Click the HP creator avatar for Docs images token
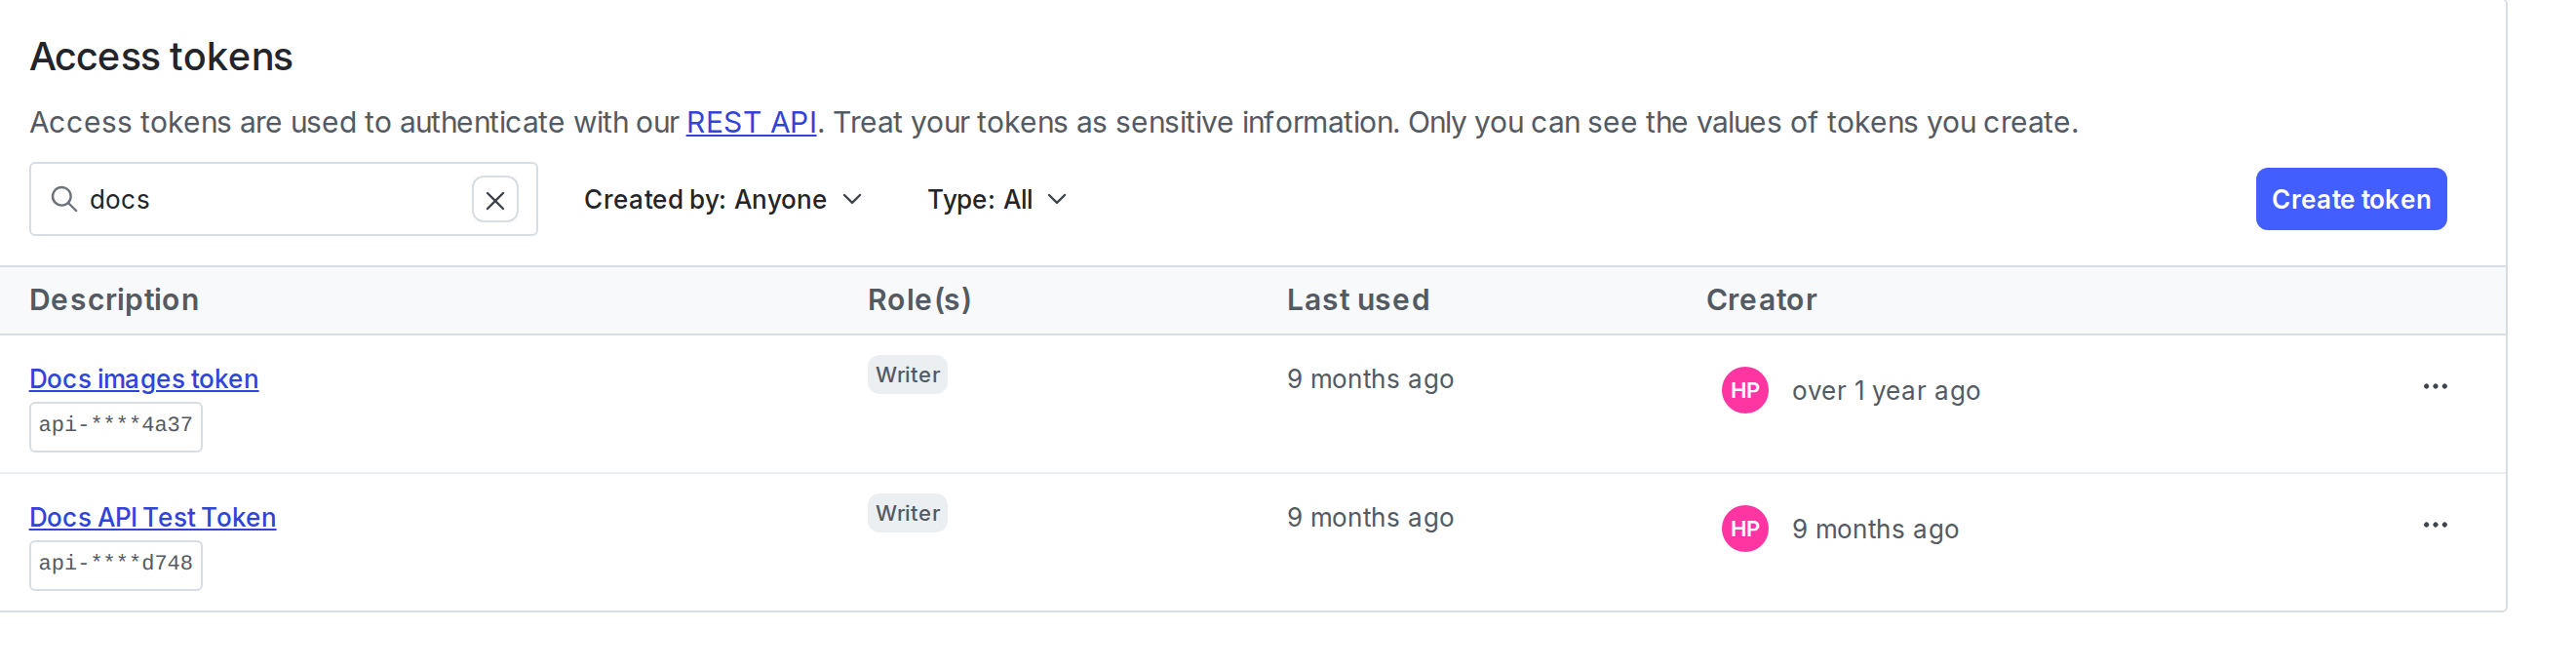The image size is (2576, 669). 1744,390
